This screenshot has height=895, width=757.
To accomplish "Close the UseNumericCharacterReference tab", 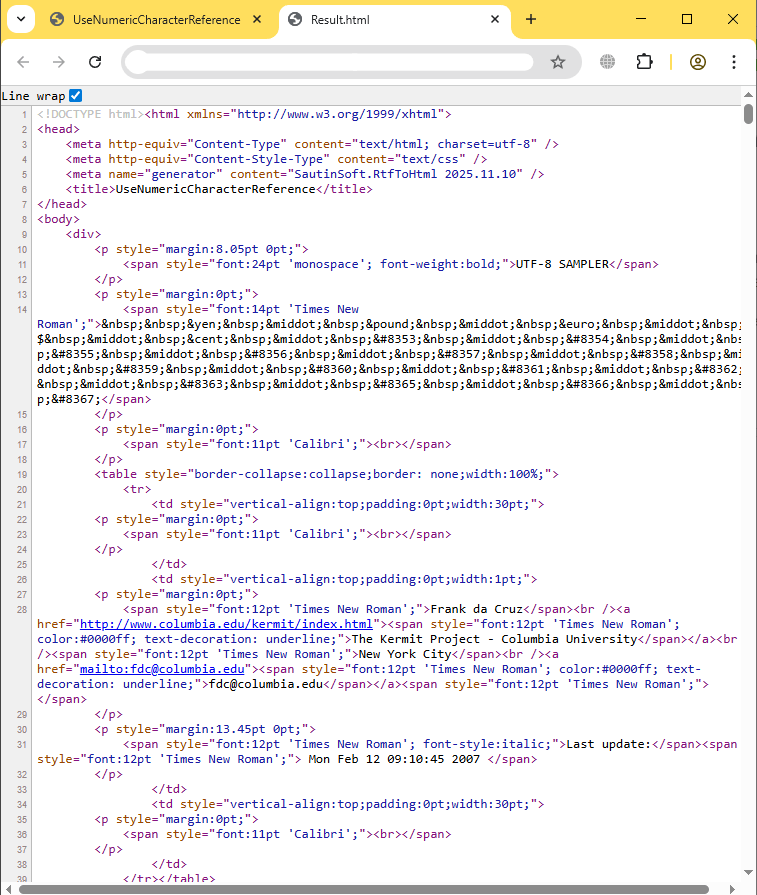I will (x=257, y=19).
